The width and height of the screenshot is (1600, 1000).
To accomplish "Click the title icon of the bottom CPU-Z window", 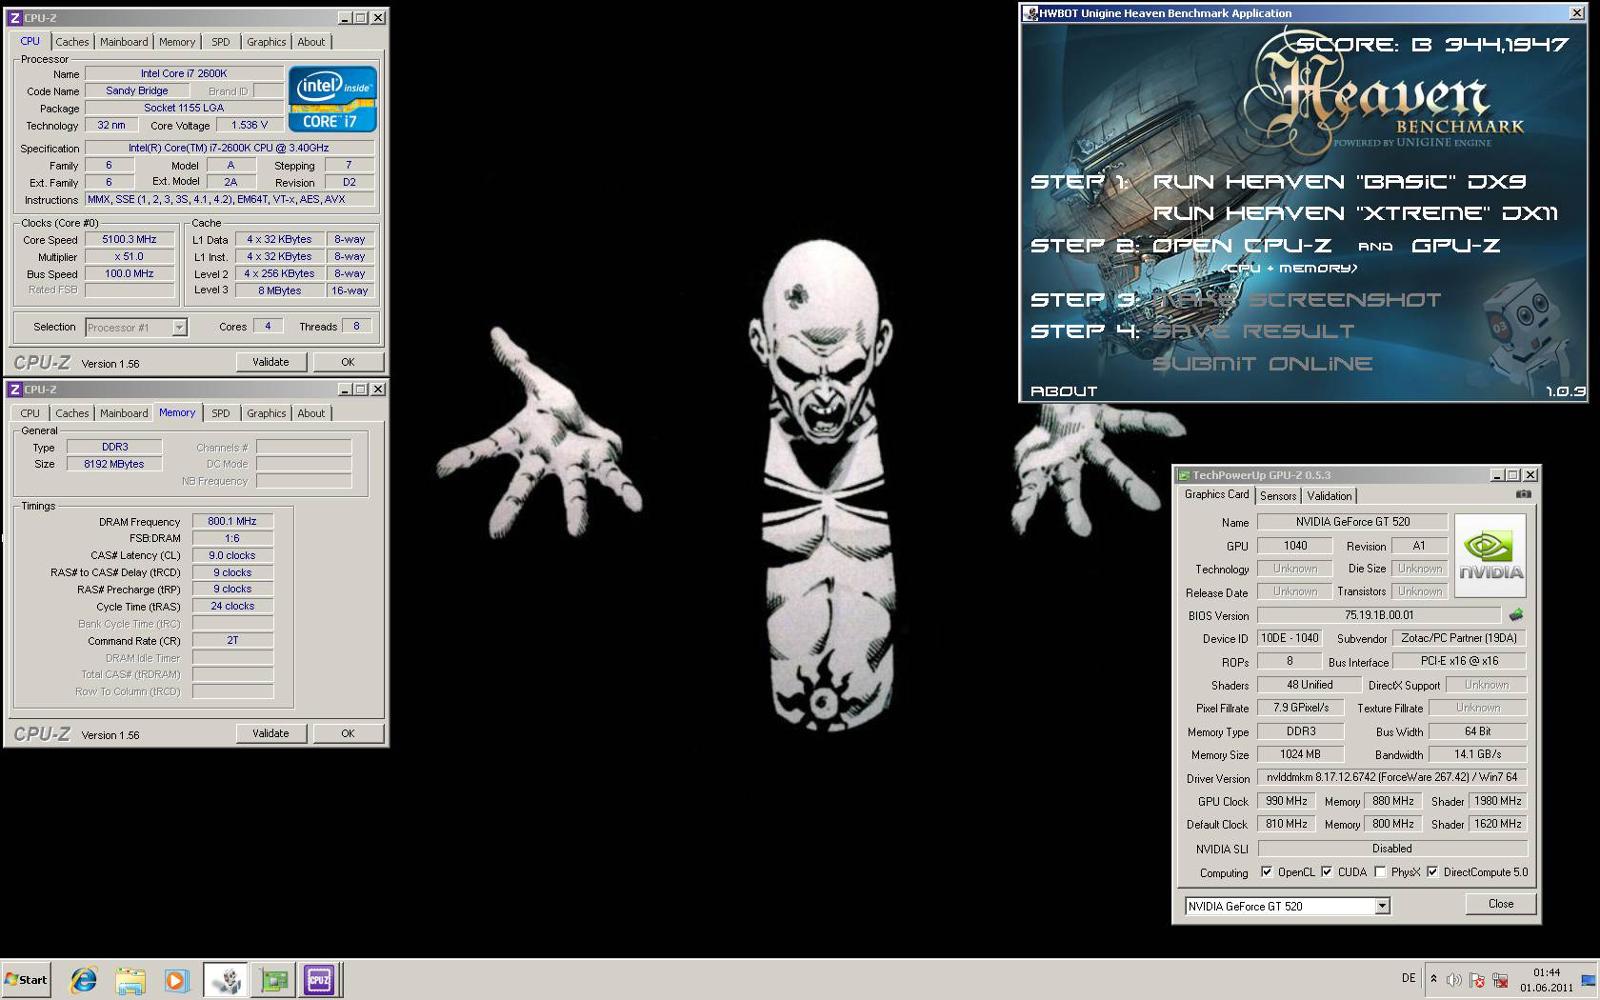I will tap(15, 389).
